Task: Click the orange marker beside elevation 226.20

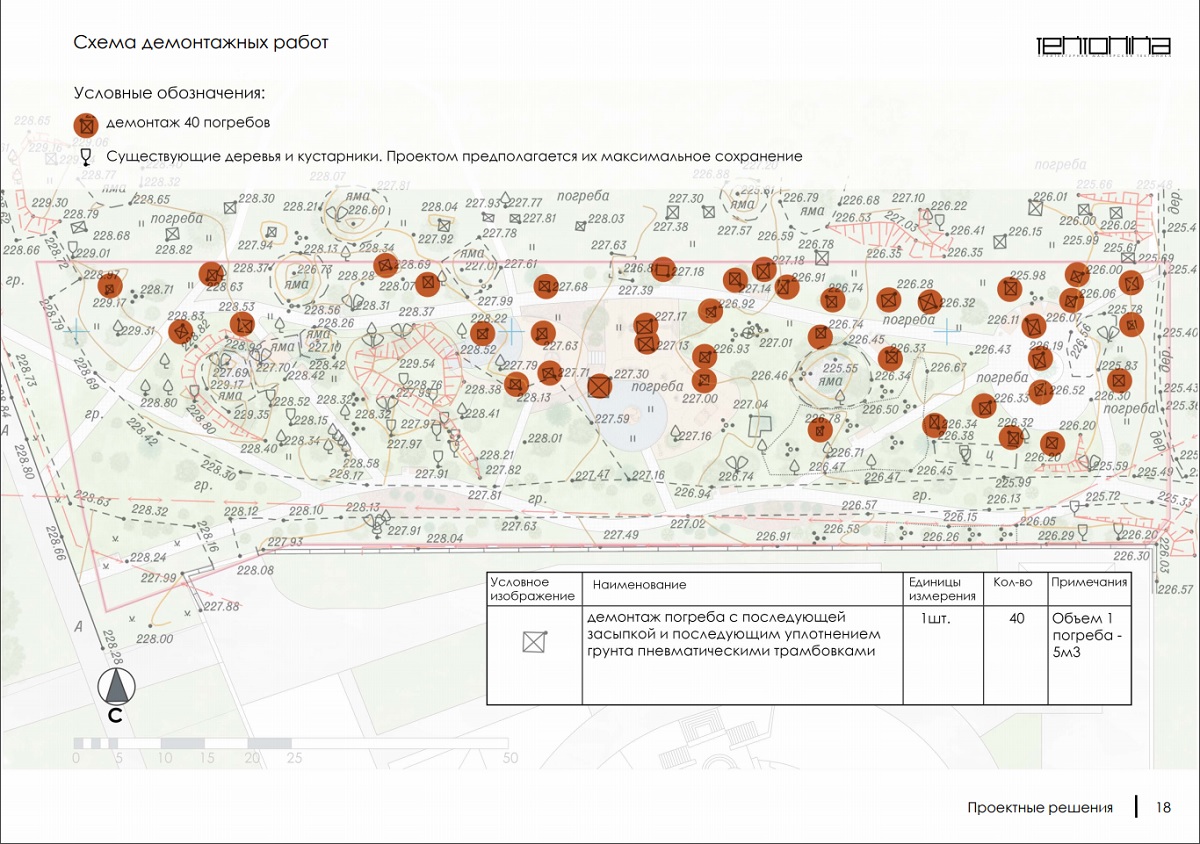Action: click(x=1051, y=443)
